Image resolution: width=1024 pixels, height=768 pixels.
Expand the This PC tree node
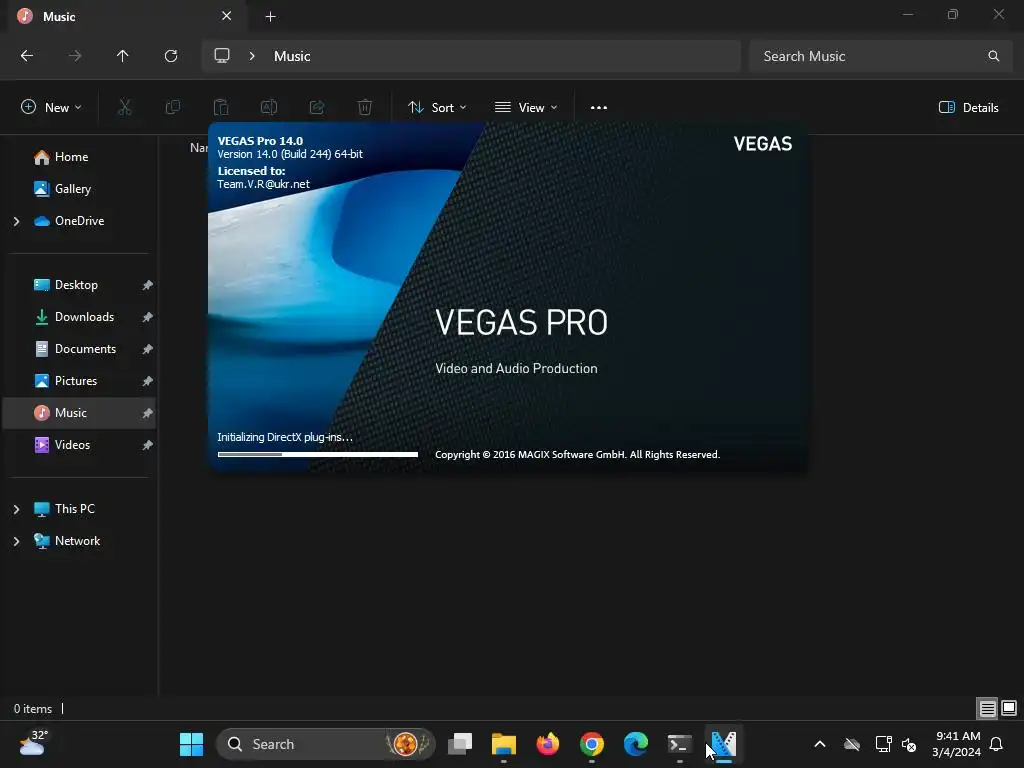[x=16, y=509]
